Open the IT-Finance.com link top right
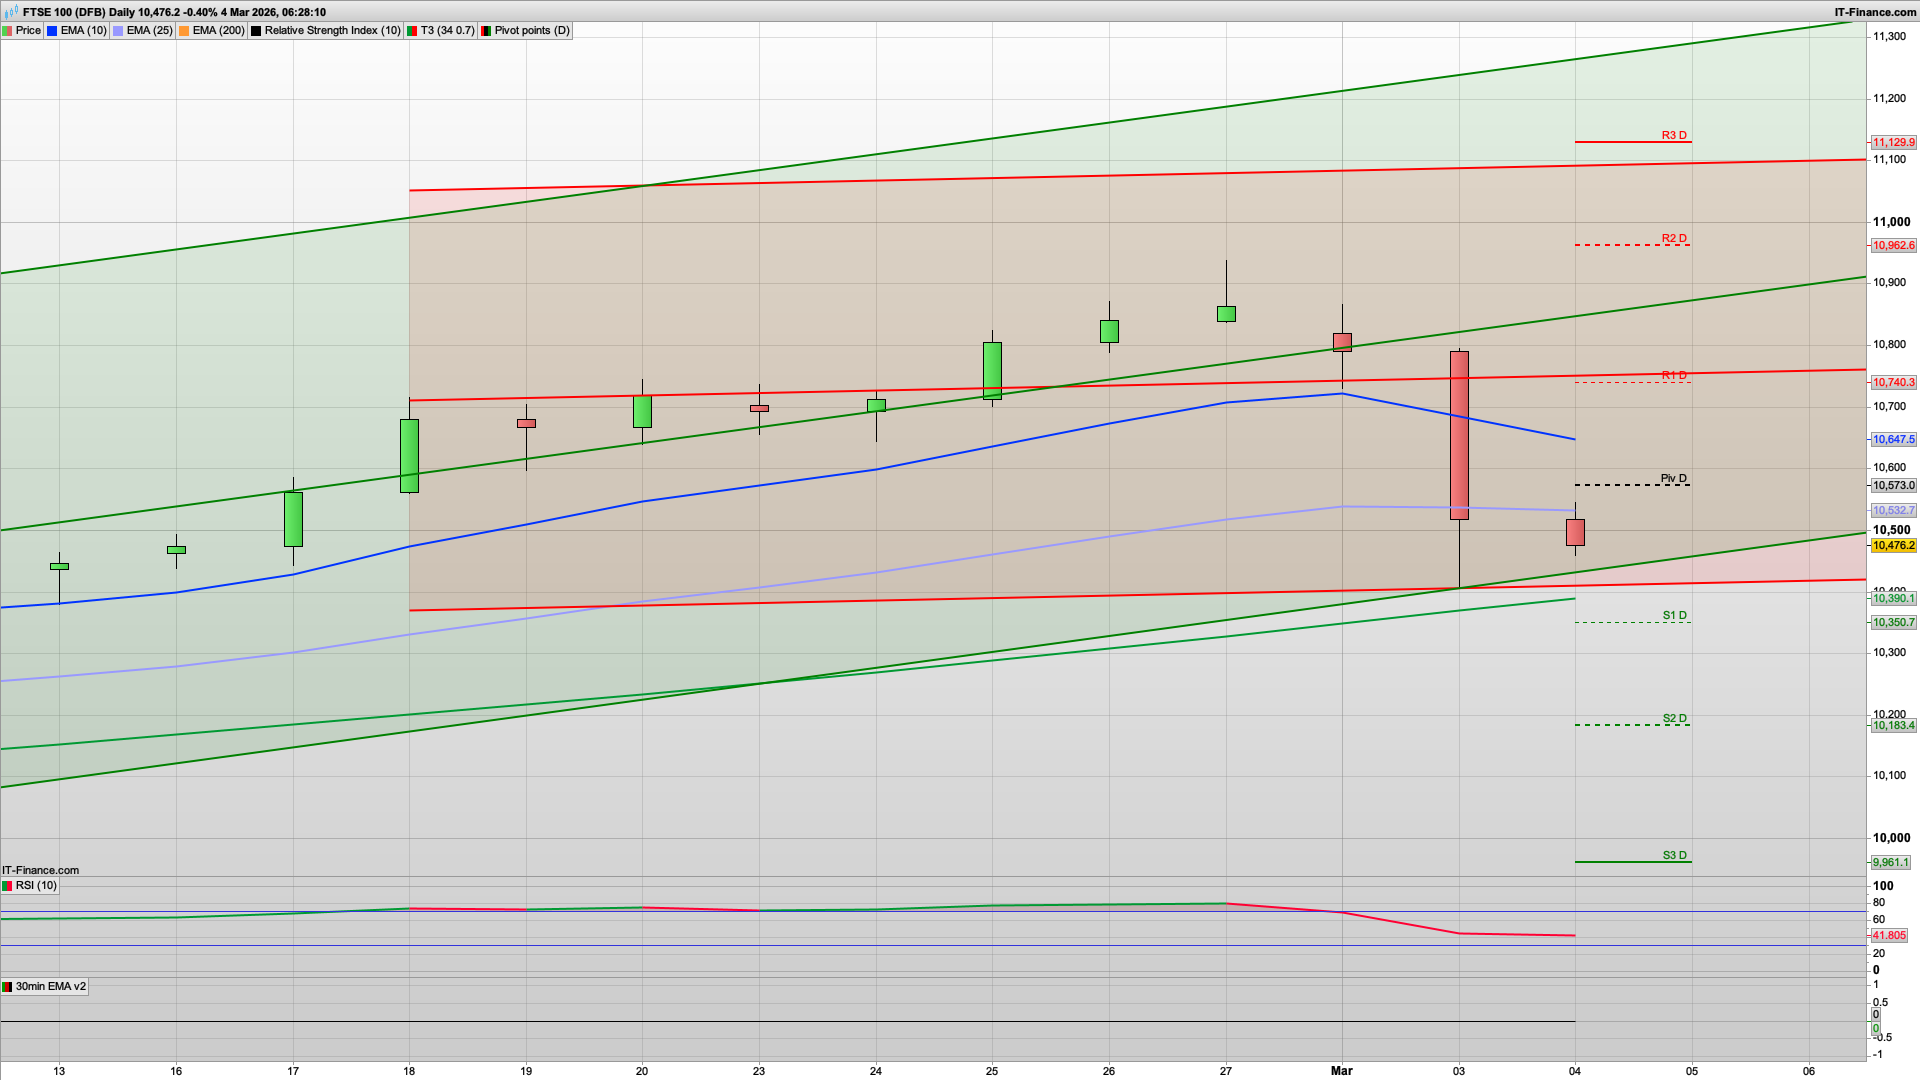This screenshot has height=1080, width=1920. (1874, 11)
